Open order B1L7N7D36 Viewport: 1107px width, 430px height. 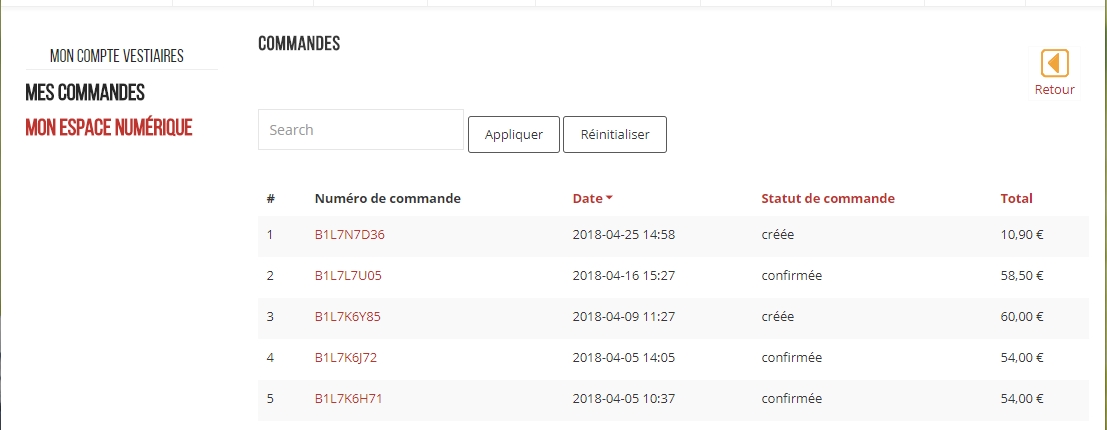[349, 235]
